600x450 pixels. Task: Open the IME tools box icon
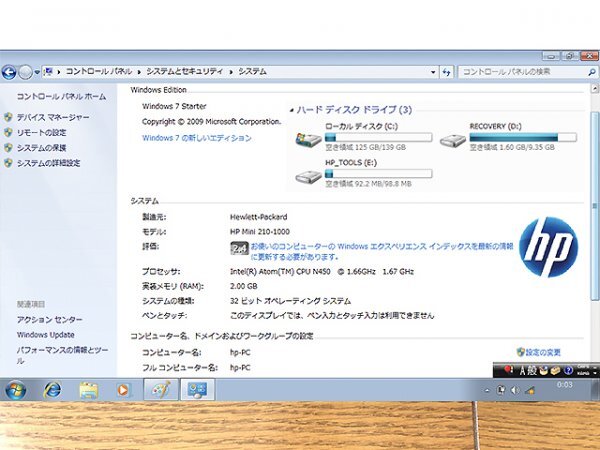pos(556,370)
